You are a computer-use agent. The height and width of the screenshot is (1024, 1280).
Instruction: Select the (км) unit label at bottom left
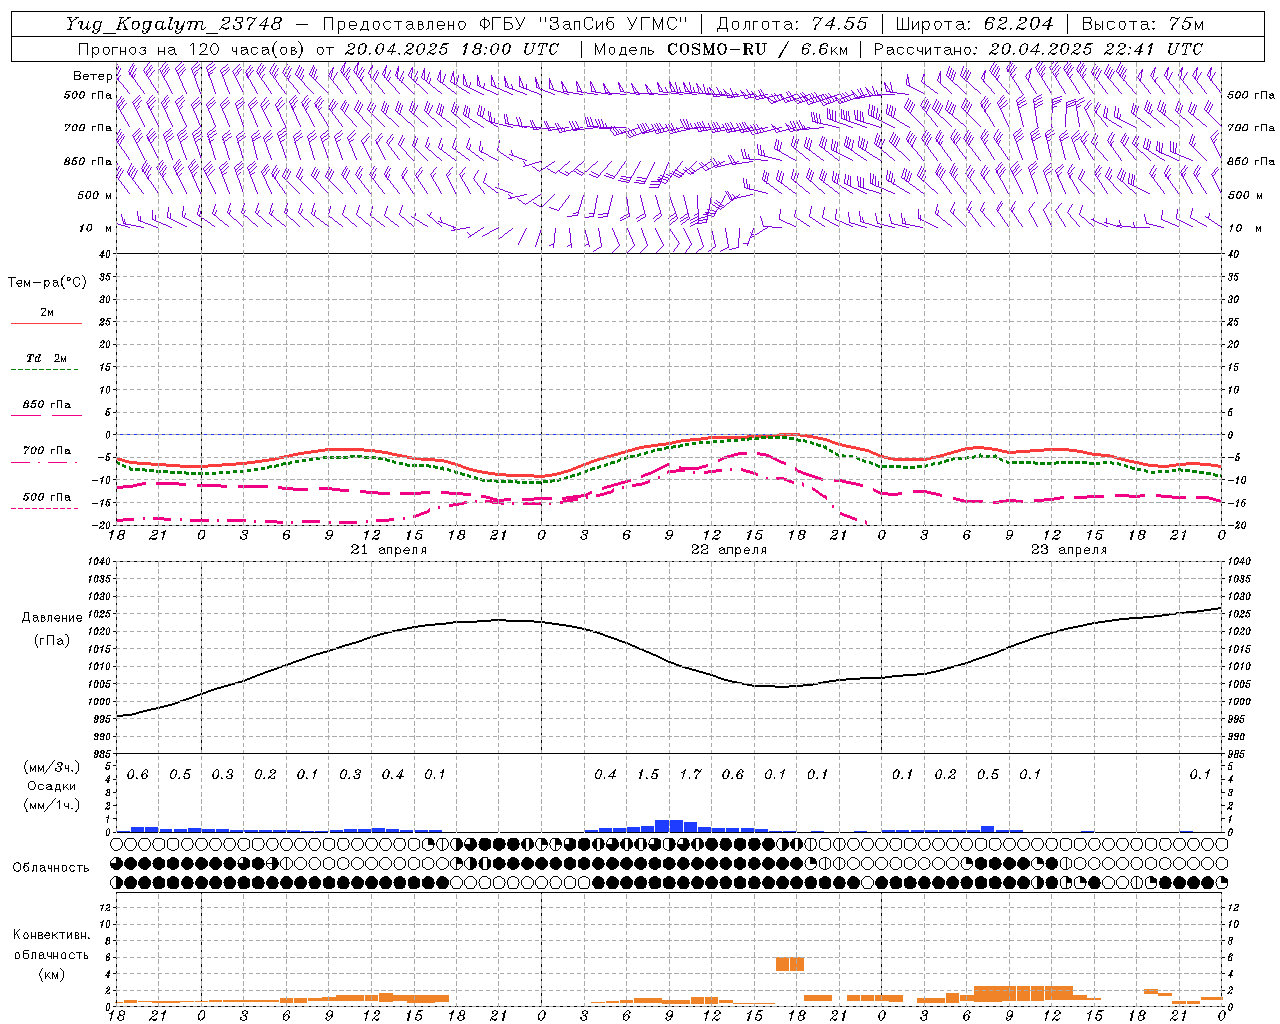(51, 973)
